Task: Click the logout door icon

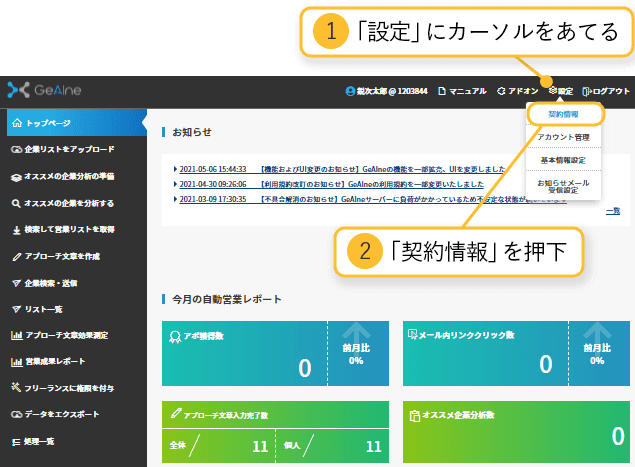Action: tap(587, 92)
